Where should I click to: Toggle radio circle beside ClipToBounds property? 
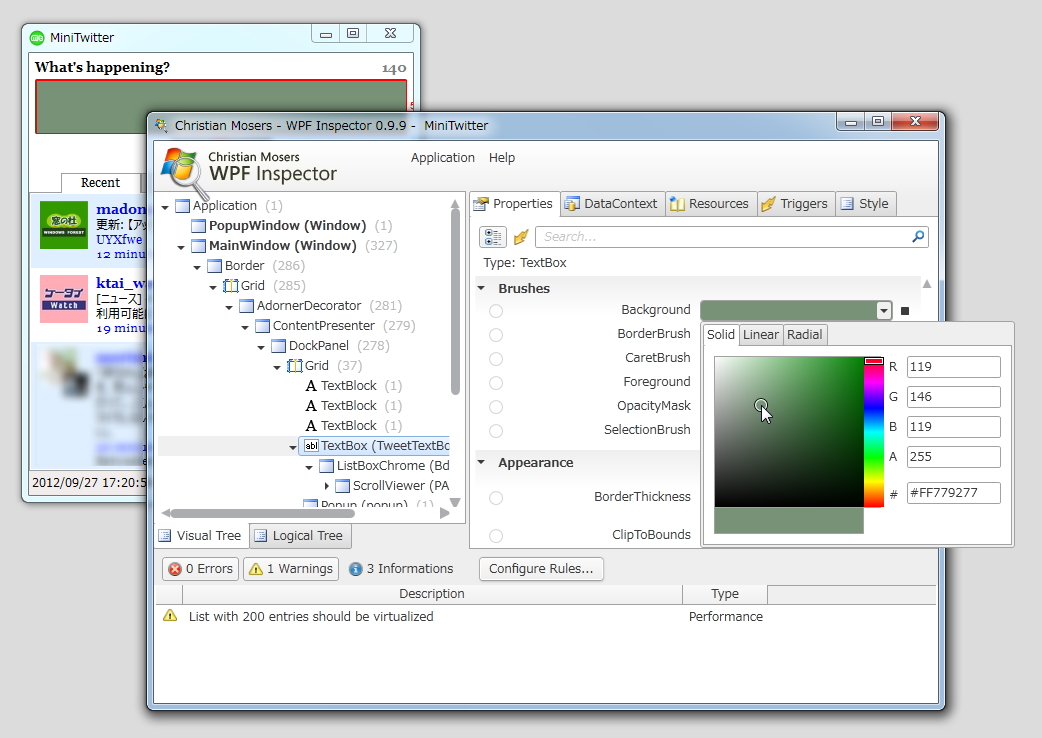coord(496,535)
